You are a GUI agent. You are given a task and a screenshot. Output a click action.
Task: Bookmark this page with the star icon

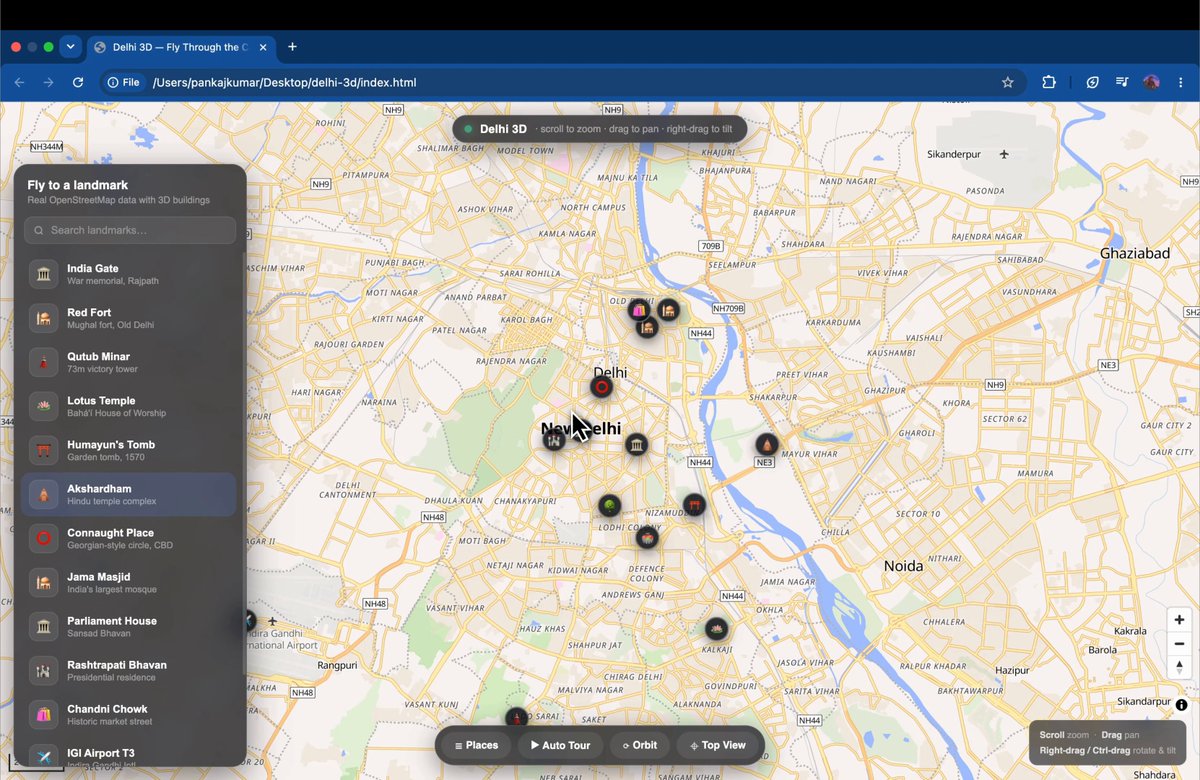1007,82
